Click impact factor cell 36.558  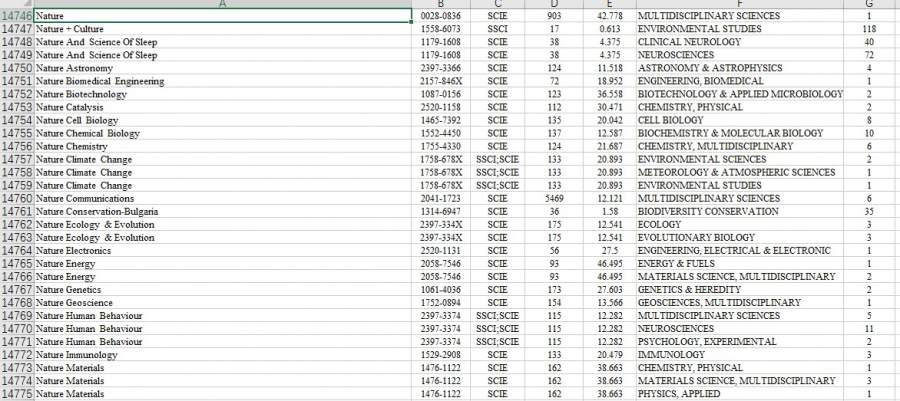coord(610,94)
